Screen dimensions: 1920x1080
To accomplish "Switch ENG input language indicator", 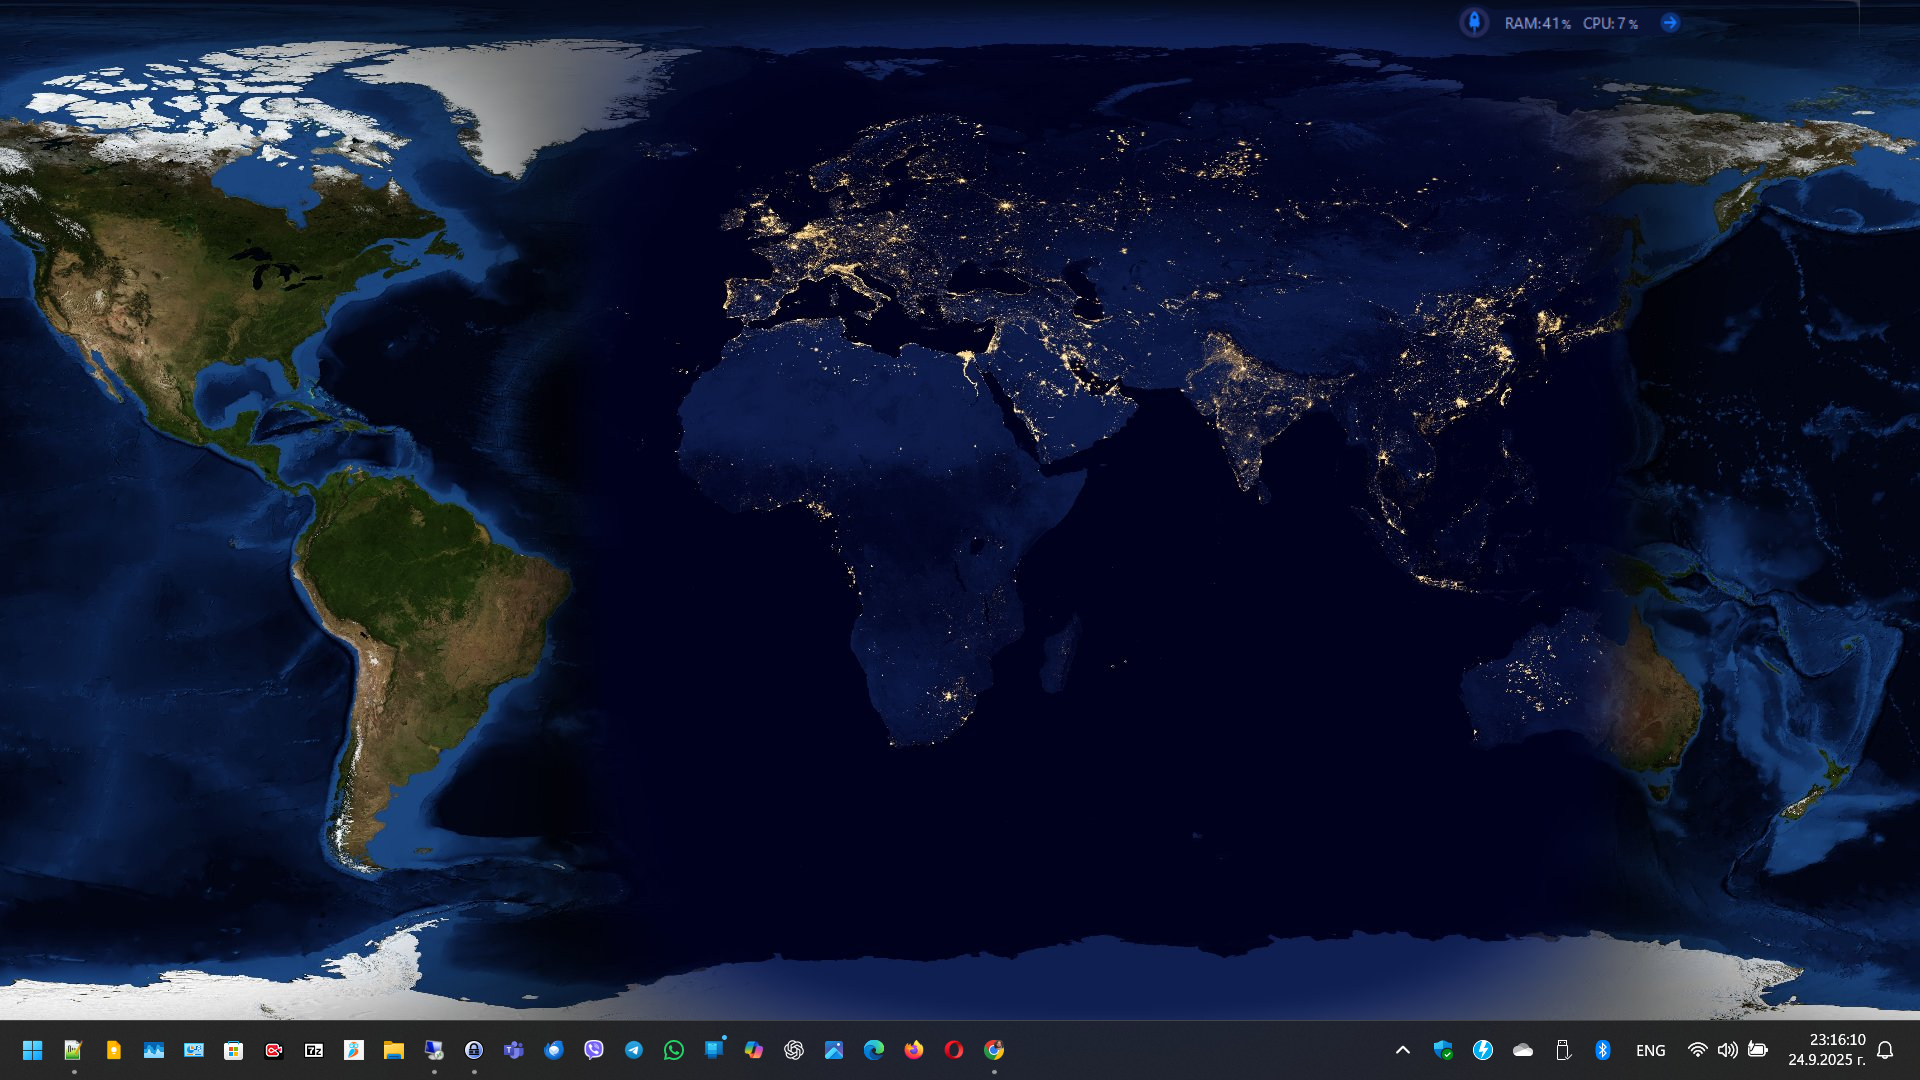I will point(1651,1050).
